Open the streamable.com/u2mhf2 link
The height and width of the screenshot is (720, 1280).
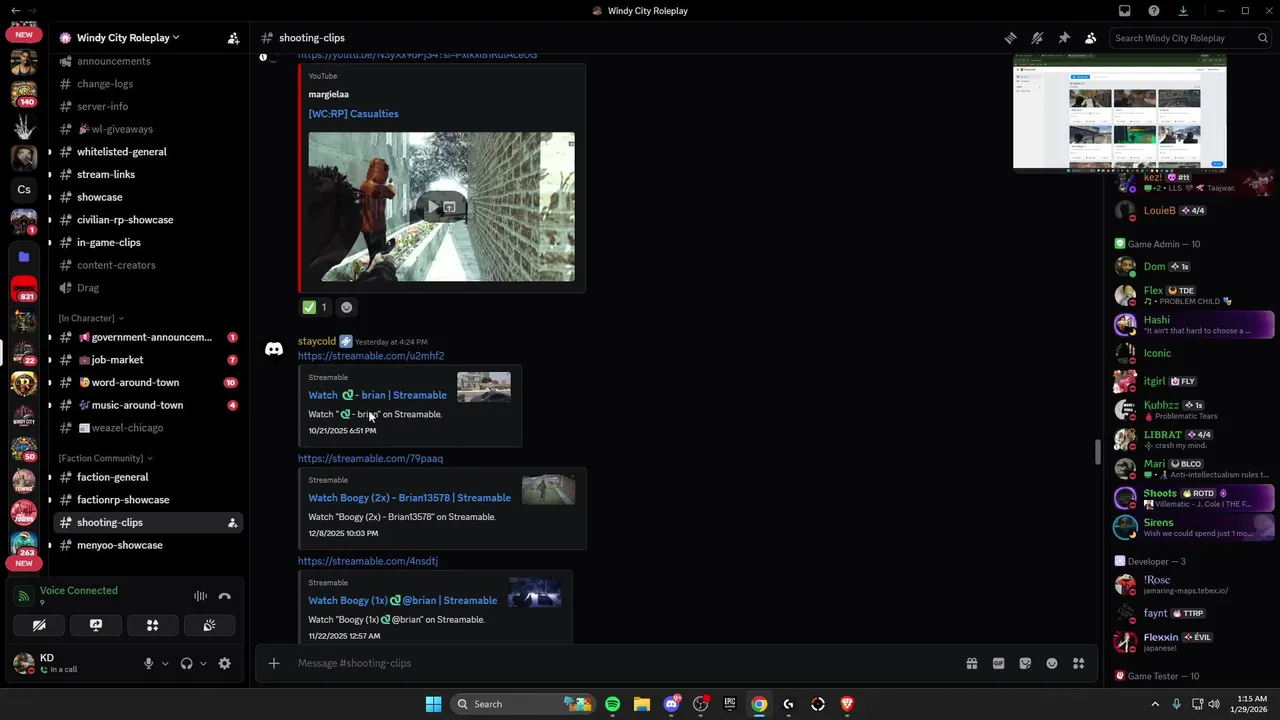[371, 356]
